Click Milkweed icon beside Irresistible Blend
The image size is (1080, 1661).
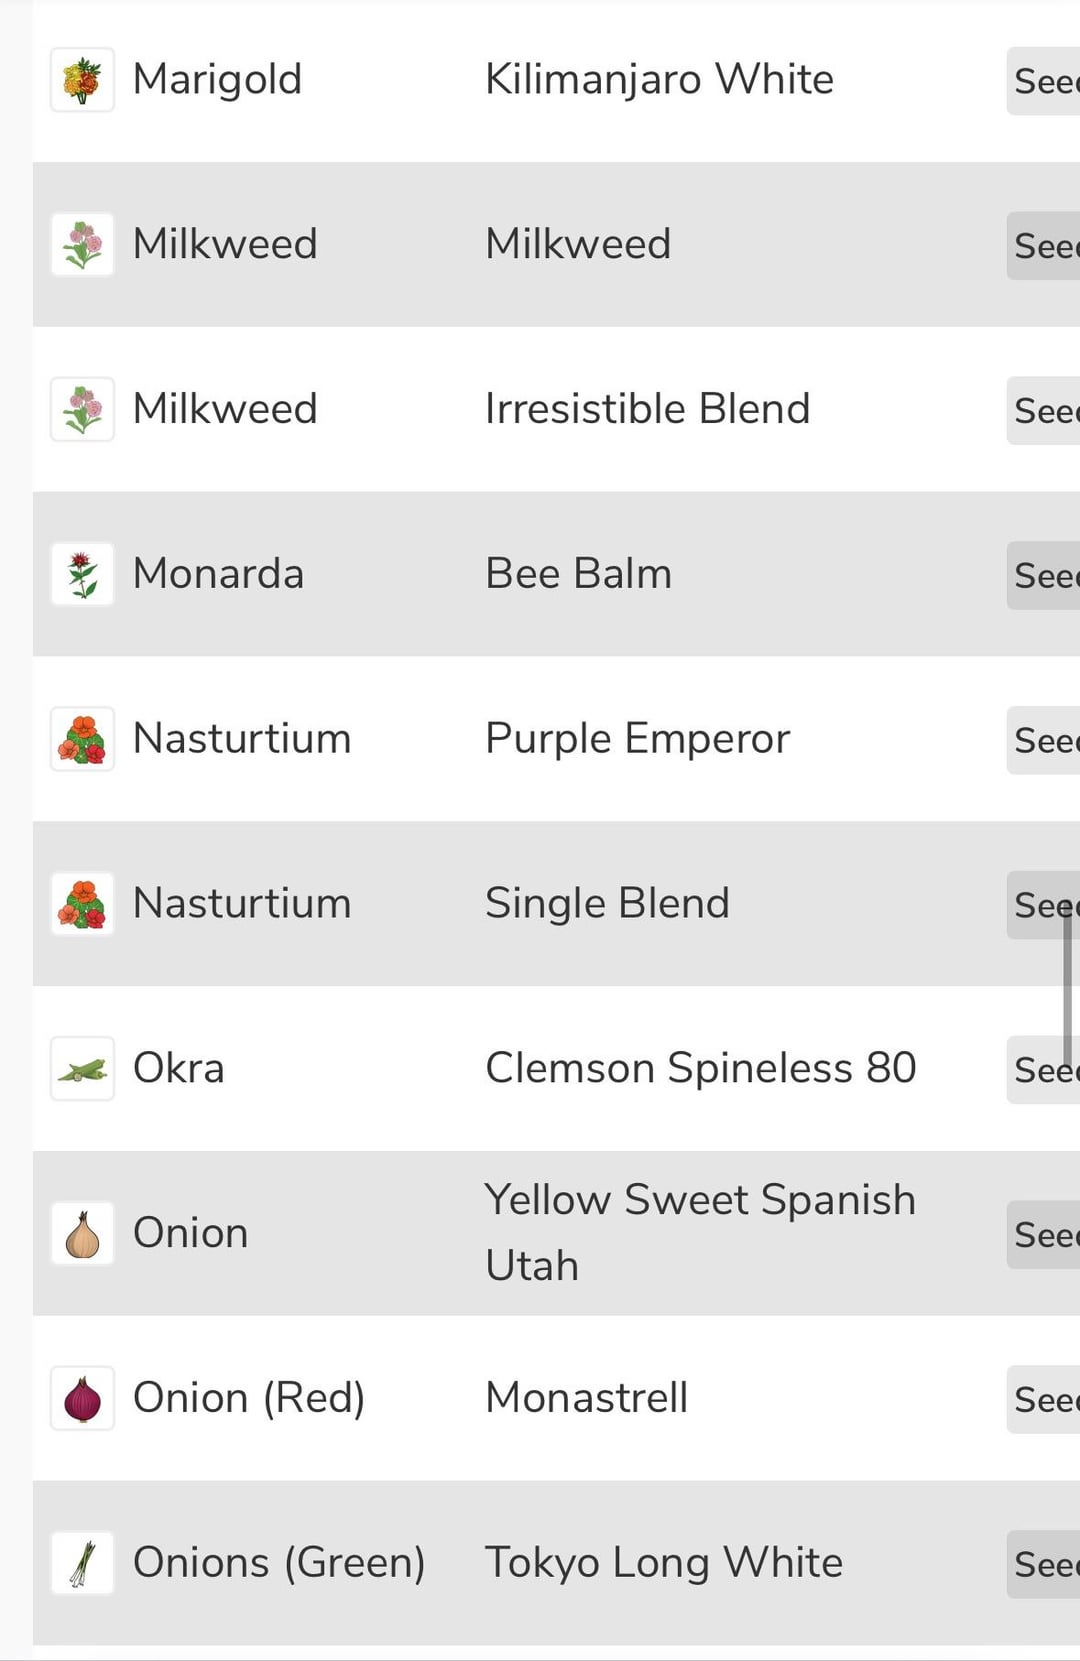tap(82, 410)
